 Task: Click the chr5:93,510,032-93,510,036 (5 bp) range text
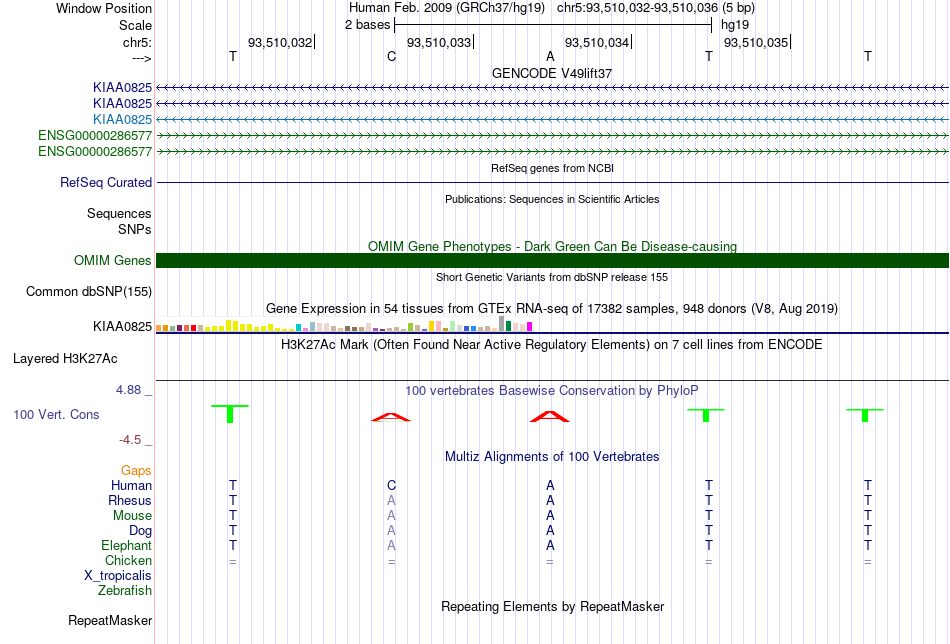pyautogui.click(x=656, y=8)
